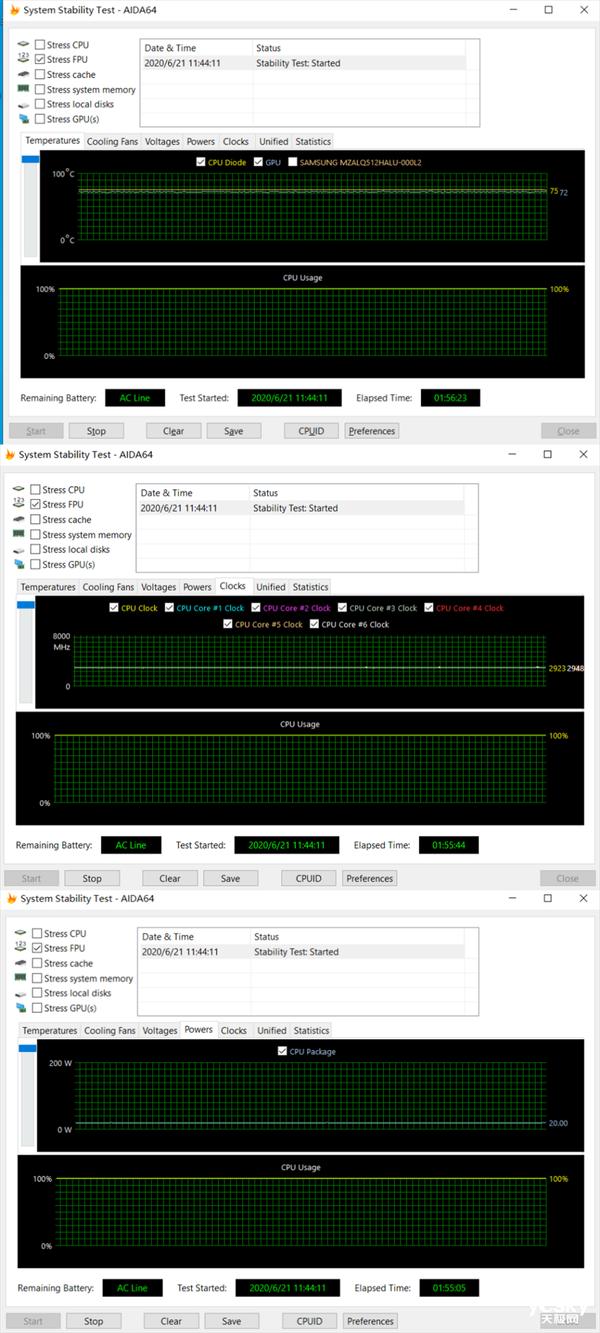Click the Stress FPU '123' icon in the Powers window
This screenshot has height=1333, width=600.
click(21, 948)
